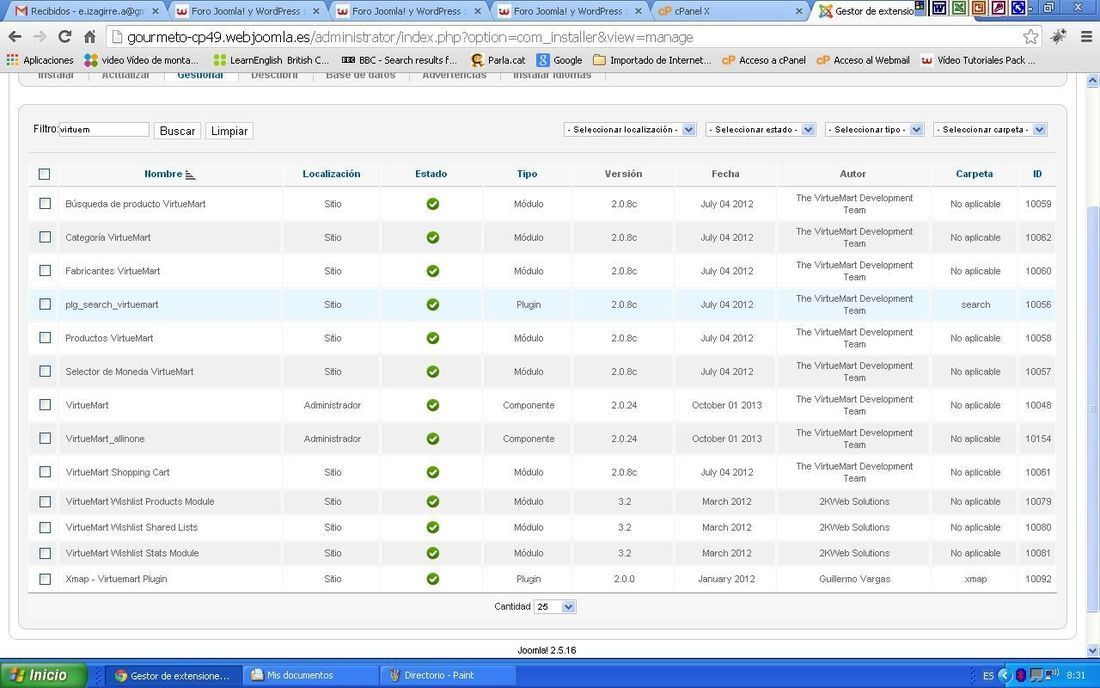Toggle enabled state of Productos VirtueMart
This screenshot has height=688, width=1100.
click(432, 338)
